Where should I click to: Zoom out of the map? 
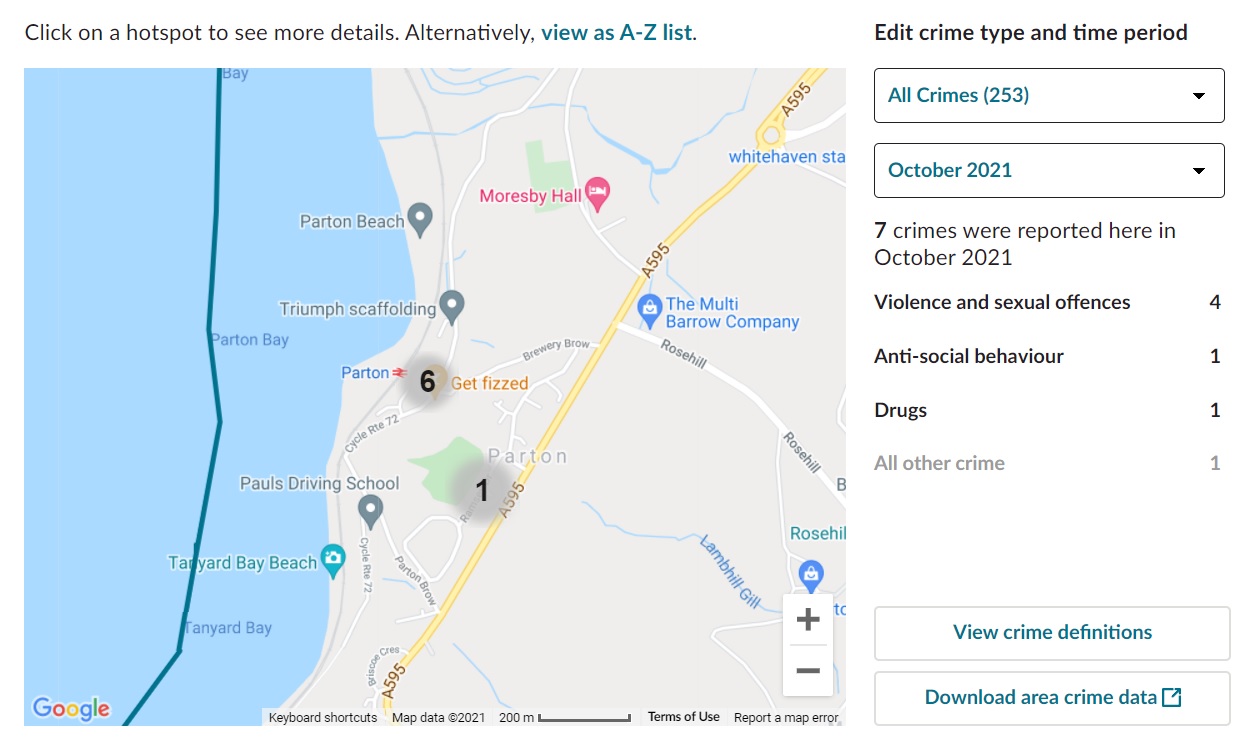(x=808, y=670)
